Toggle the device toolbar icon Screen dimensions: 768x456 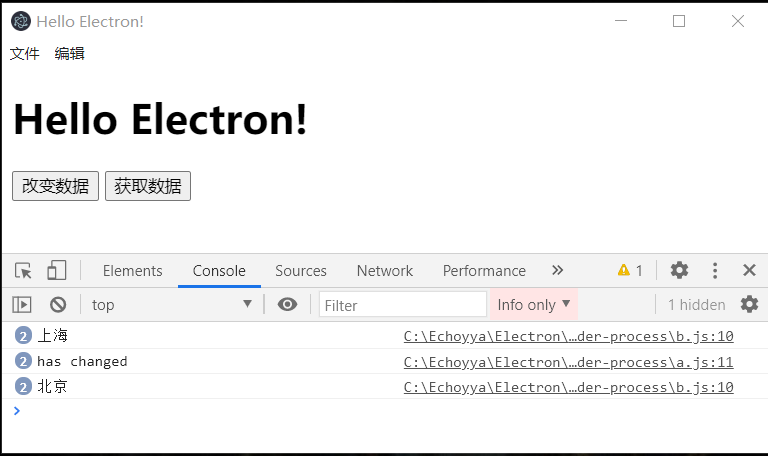click(x=56, y=270)
